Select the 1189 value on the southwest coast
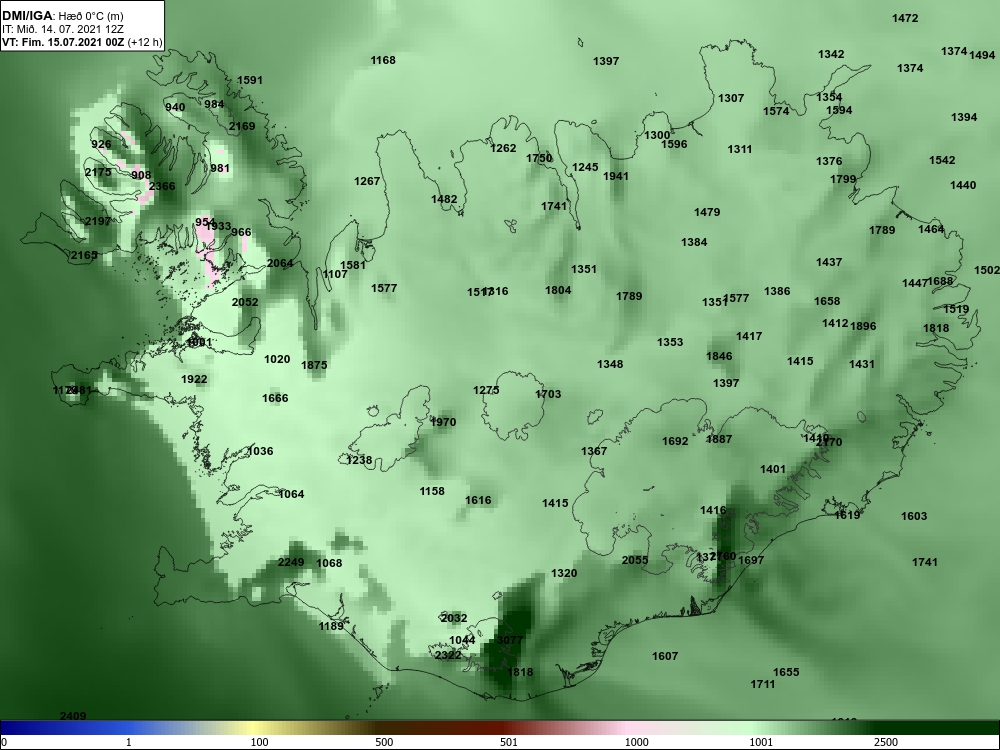1000x750 pixels. (331, 626)
